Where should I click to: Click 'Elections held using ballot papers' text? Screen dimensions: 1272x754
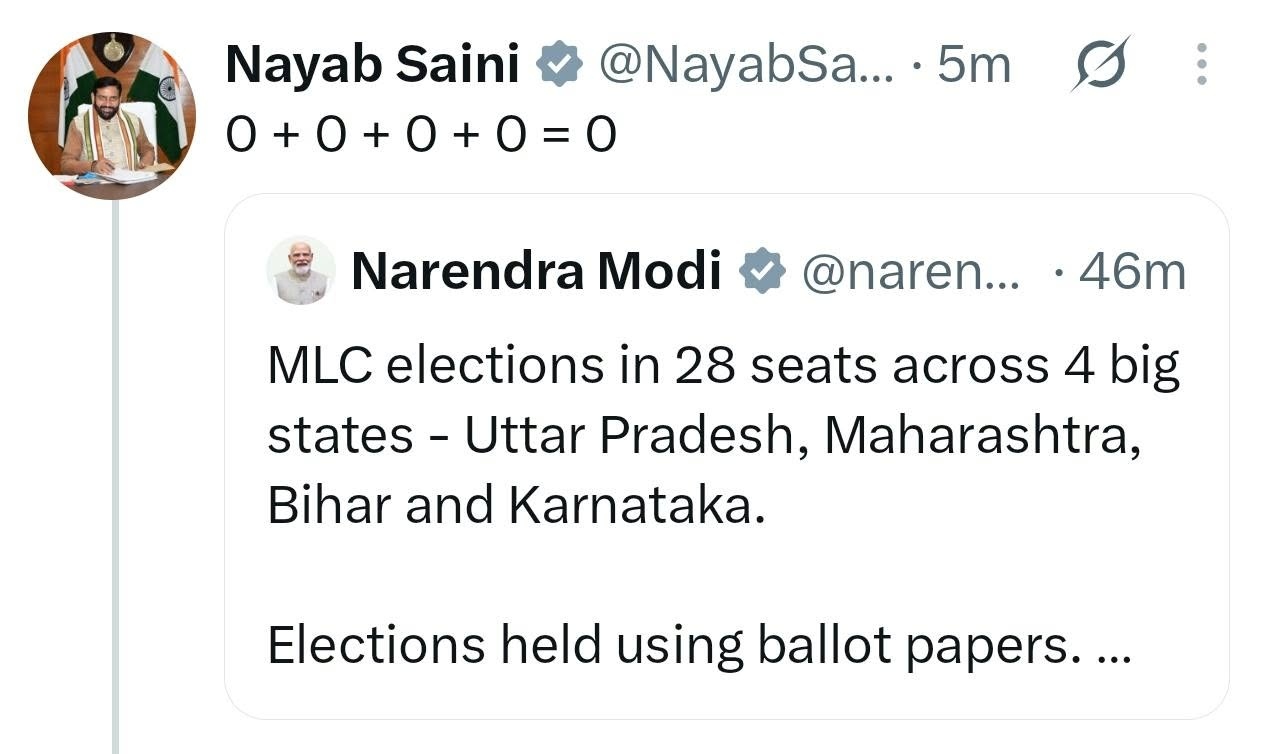(x=674, y=647)
